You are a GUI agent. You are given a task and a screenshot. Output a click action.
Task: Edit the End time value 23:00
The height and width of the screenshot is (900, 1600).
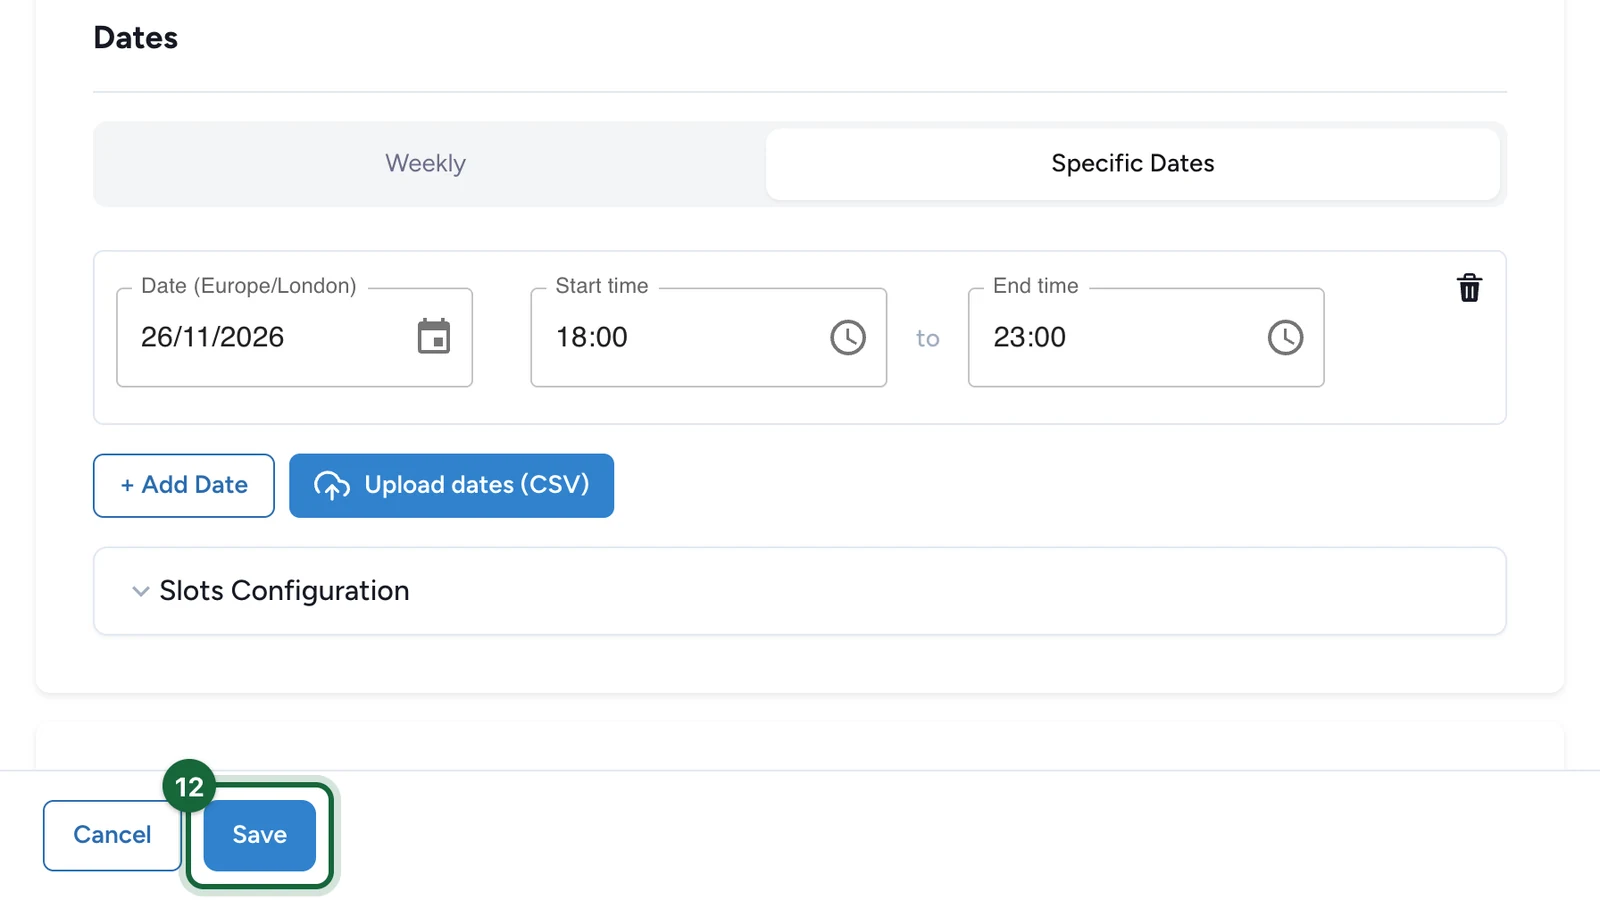pos(1030,337)
